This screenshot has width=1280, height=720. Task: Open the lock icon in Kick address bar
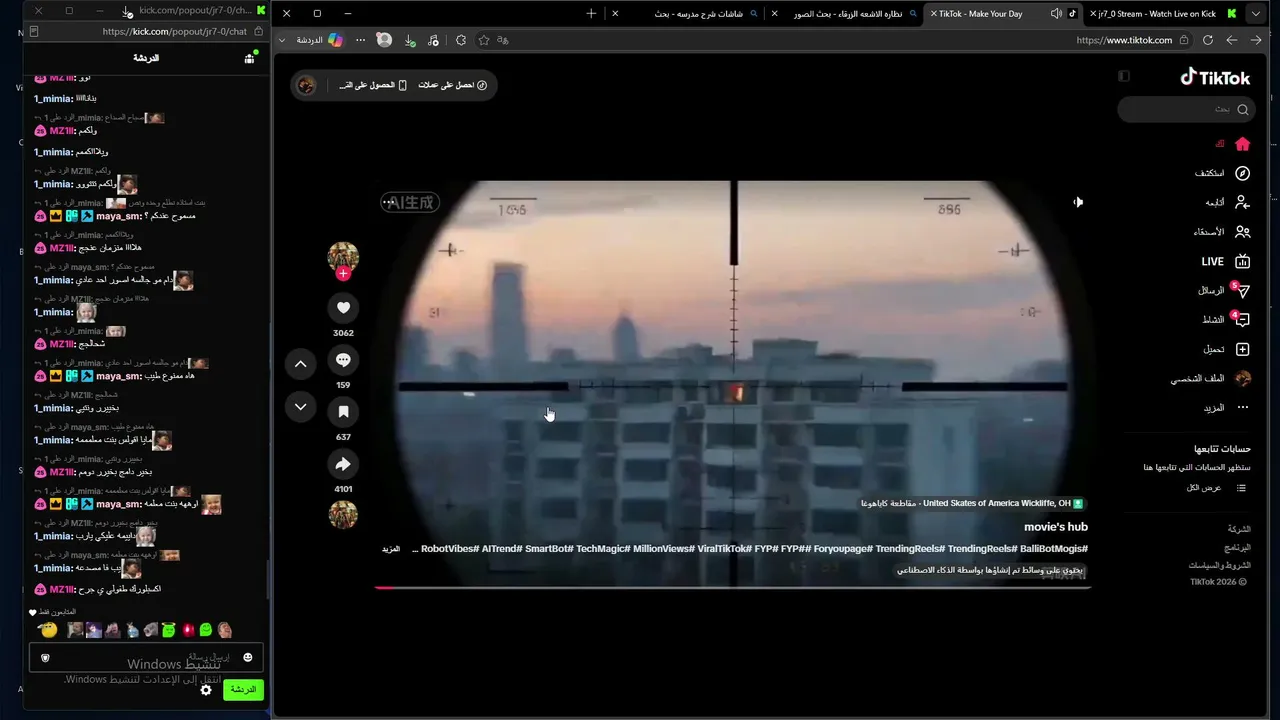click(259, 31)
